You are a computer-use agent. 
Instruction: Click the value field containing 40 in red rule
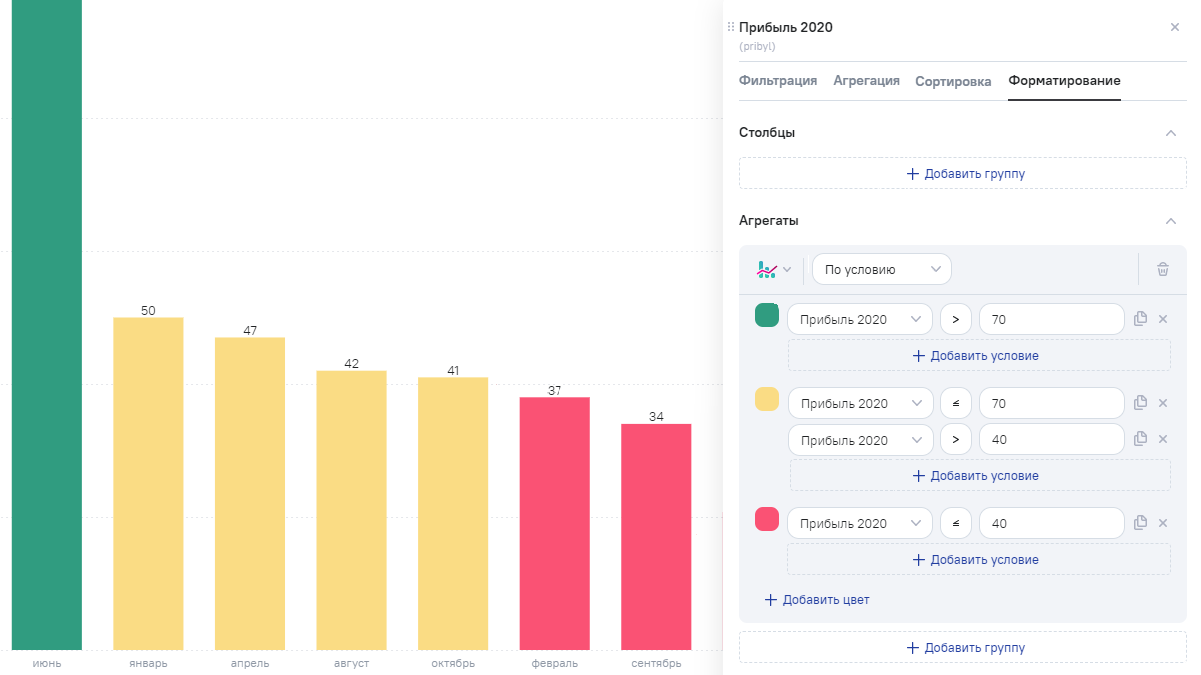[1051, 523]
